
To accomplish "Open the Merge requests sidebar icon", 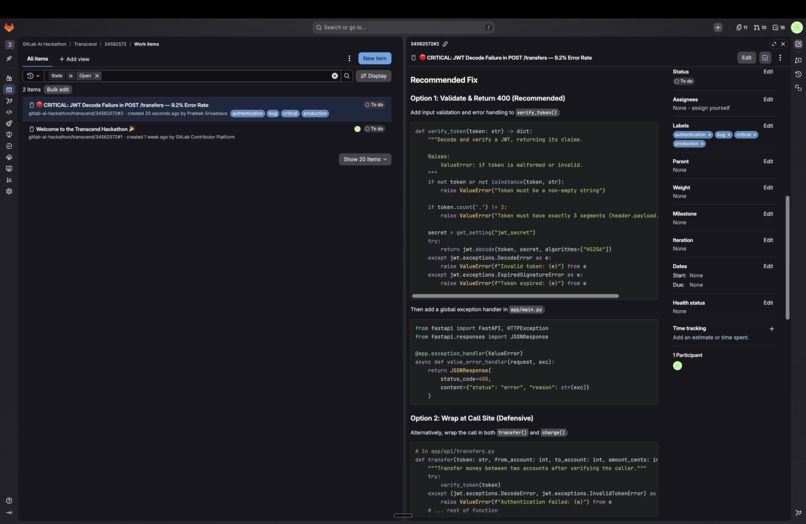I will coord(9,101).
